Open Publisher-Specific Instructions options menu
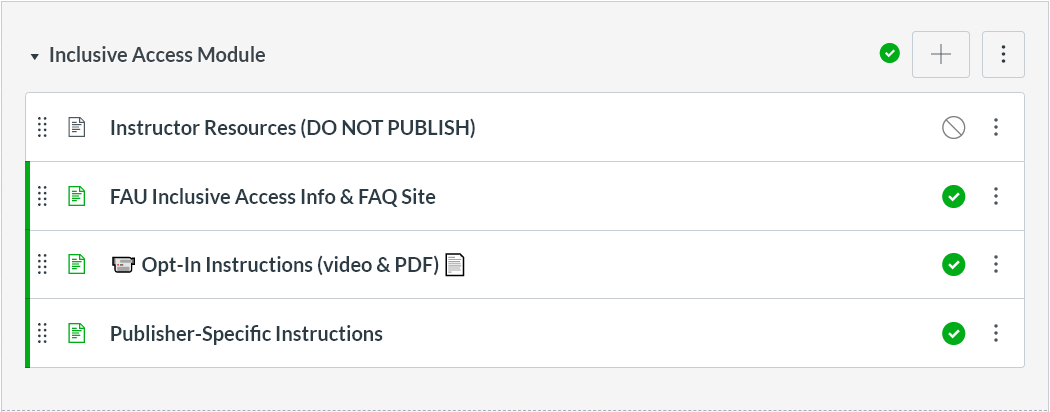The width and height of the screenshot is (1050, 412). tap(995, 333)
